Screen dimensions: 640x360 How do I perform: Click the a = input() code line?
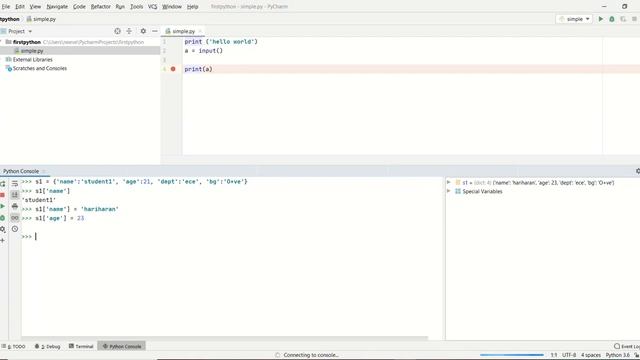(204, 51)
